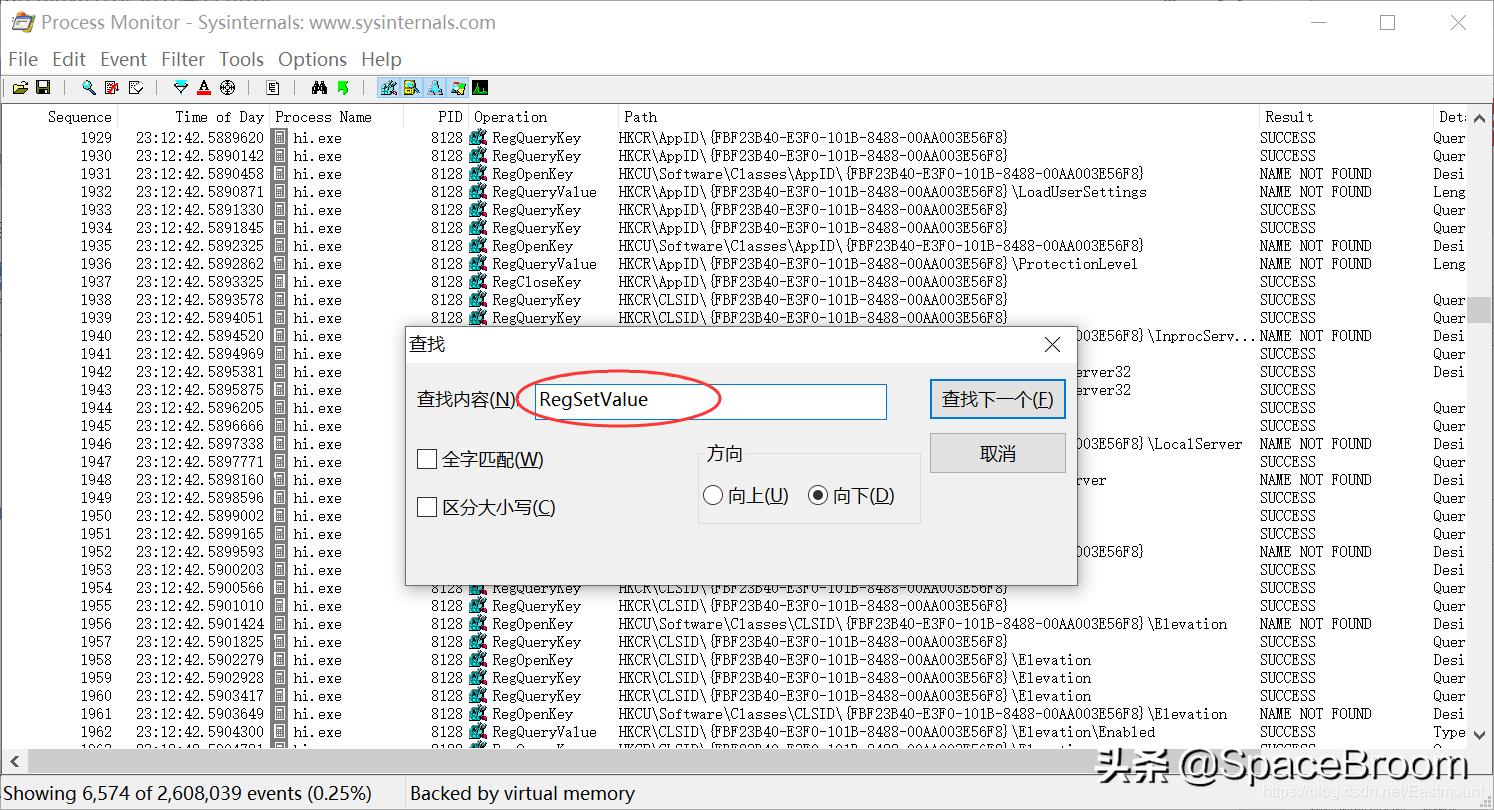Click the PID column header
The image size is (1494, 810).
(450, 117)
